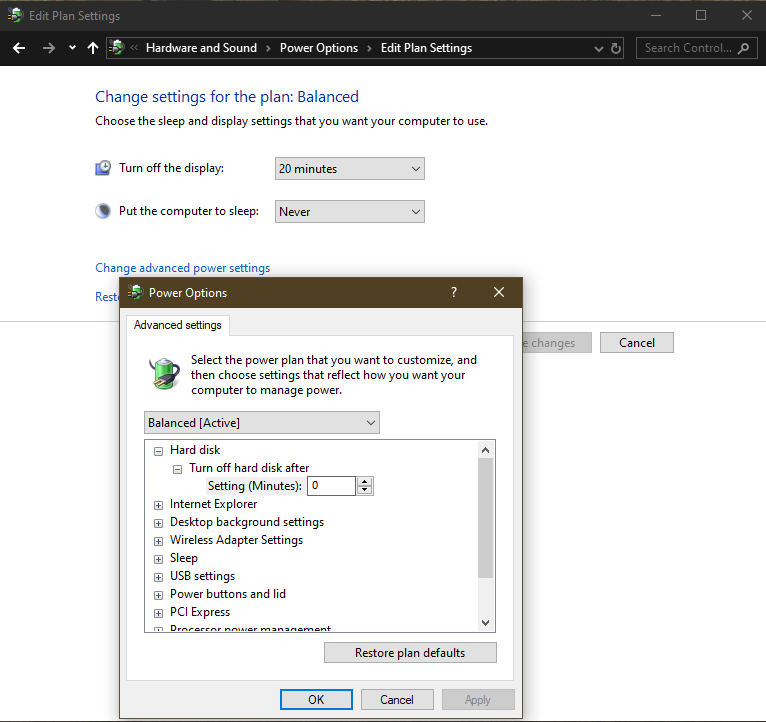Expand the address bar history dropdown
Viewport: 766px width, 722px height.
coord(598,48)
